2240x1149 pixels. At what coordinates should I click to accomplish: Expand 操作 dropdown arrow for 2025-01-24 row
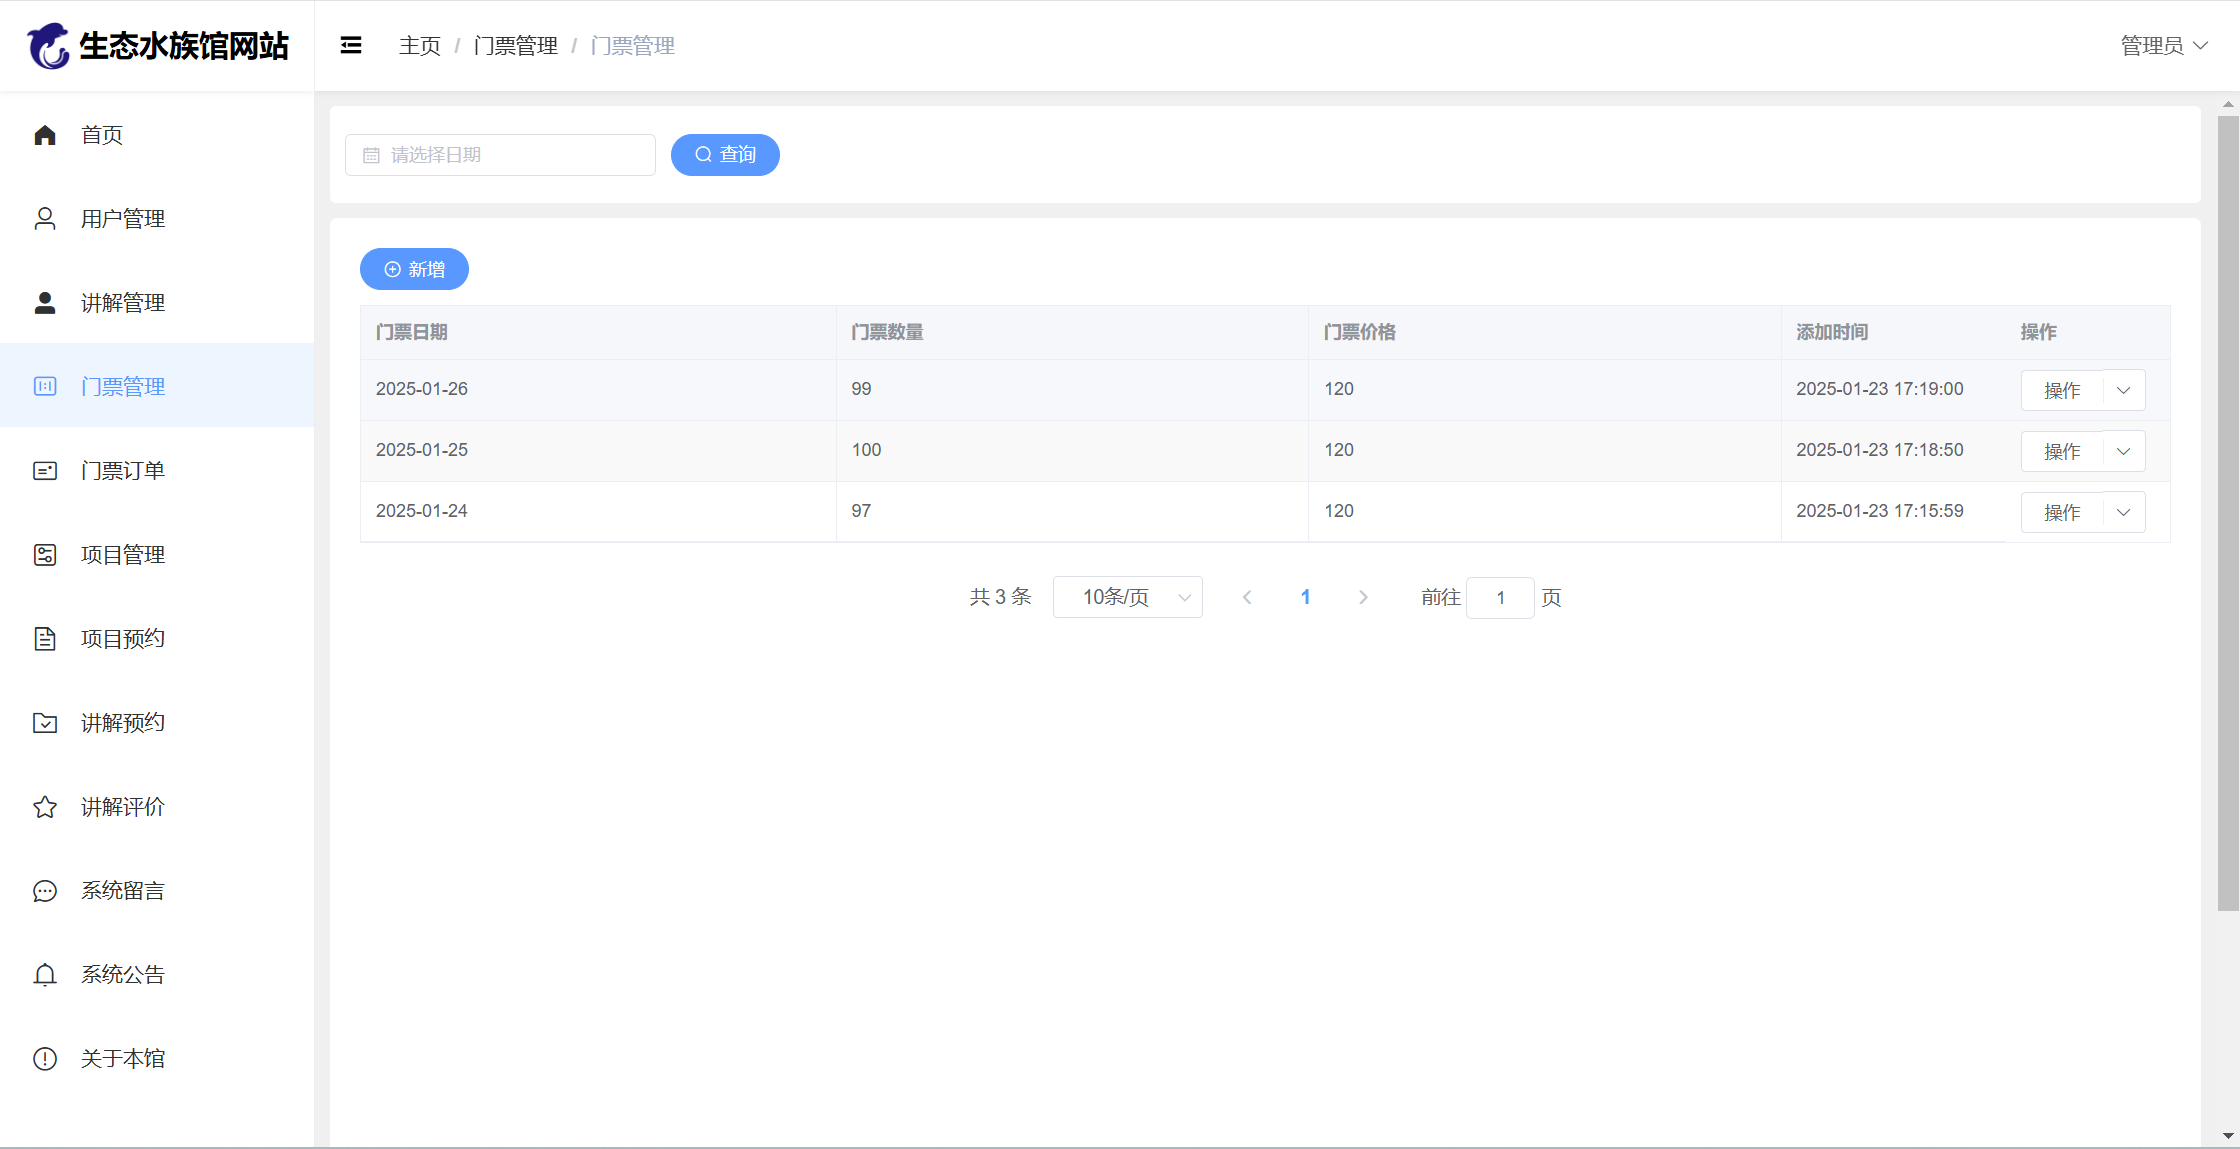2123,512
